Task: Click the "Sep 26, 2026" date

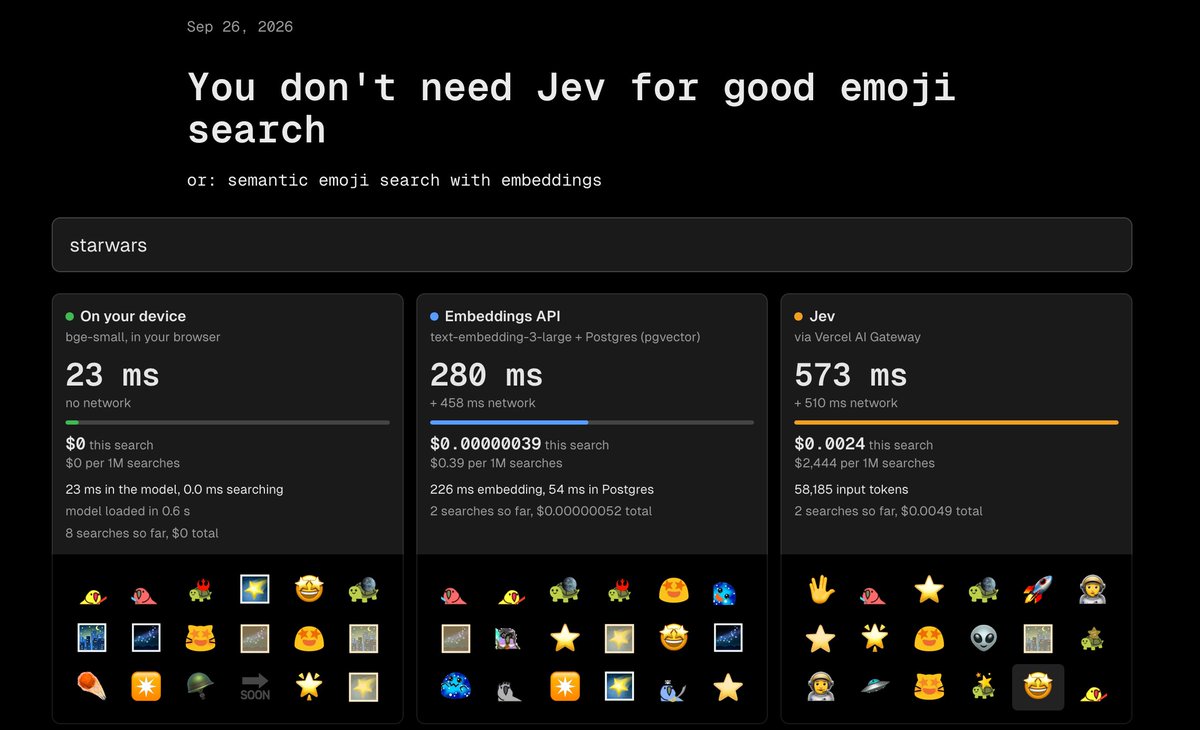Action: 240,27
